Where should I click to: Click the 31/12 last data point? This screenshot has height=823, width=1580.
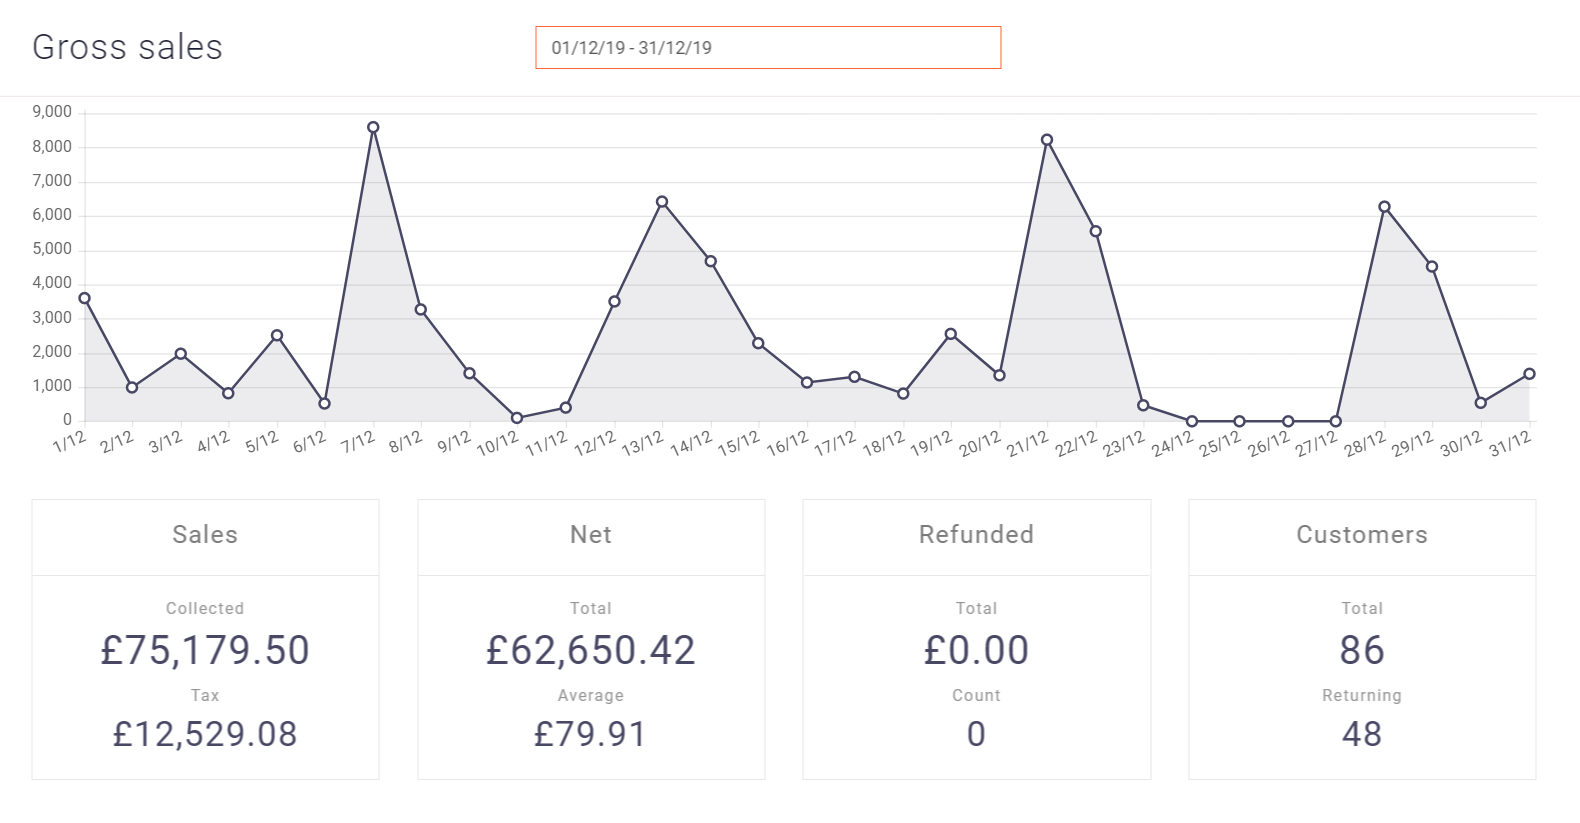(x=1529, y=374)
